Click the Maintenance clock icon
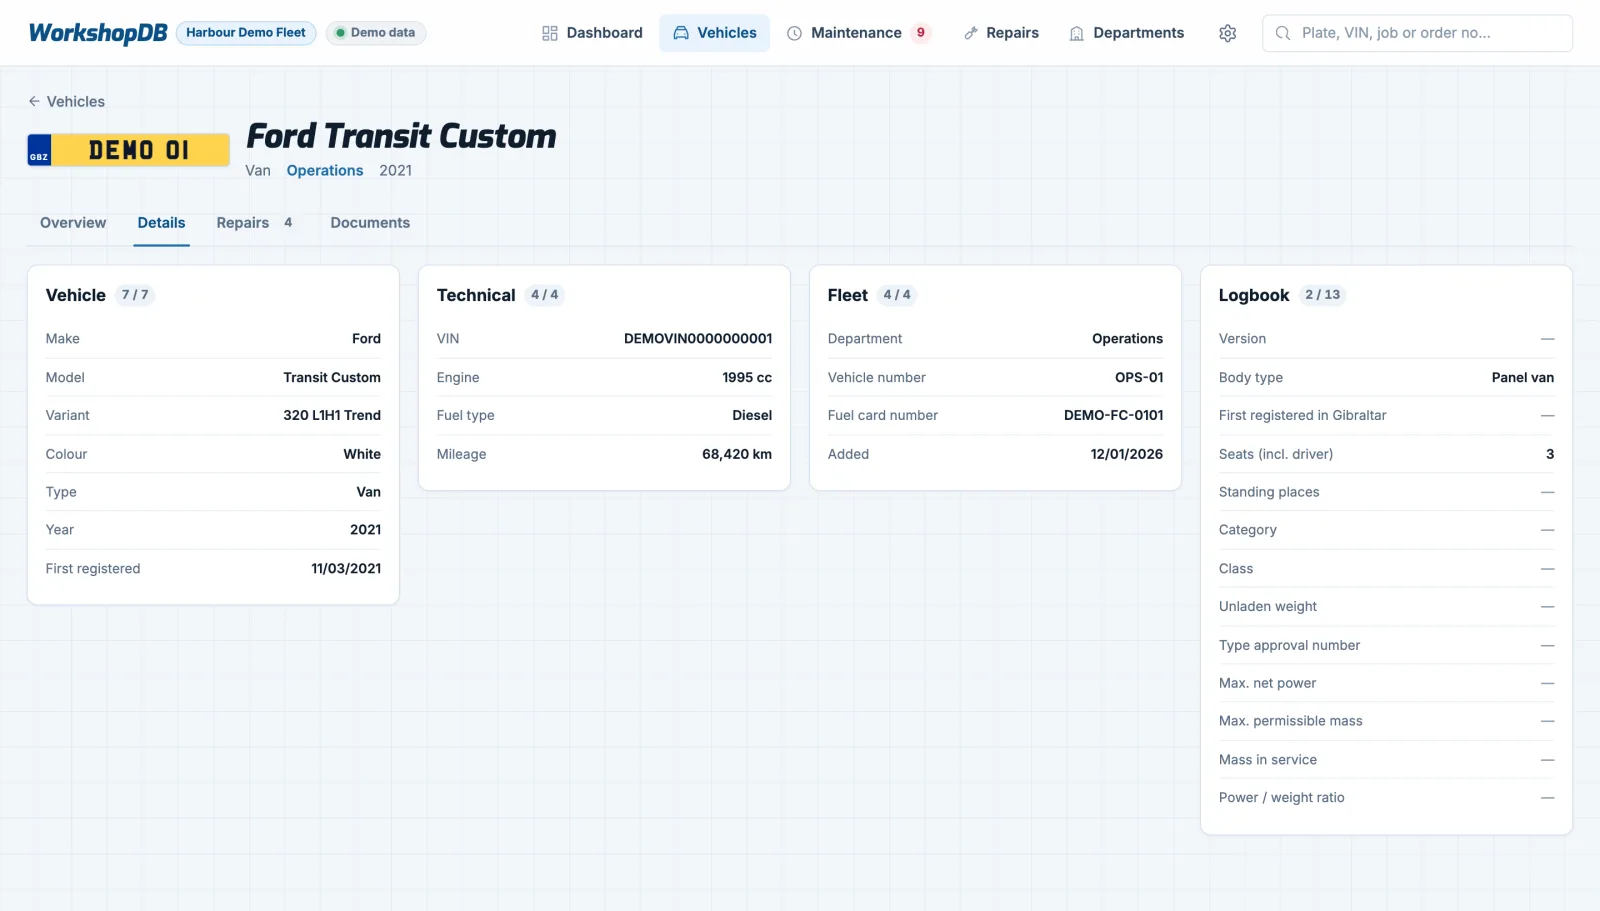 795,33
